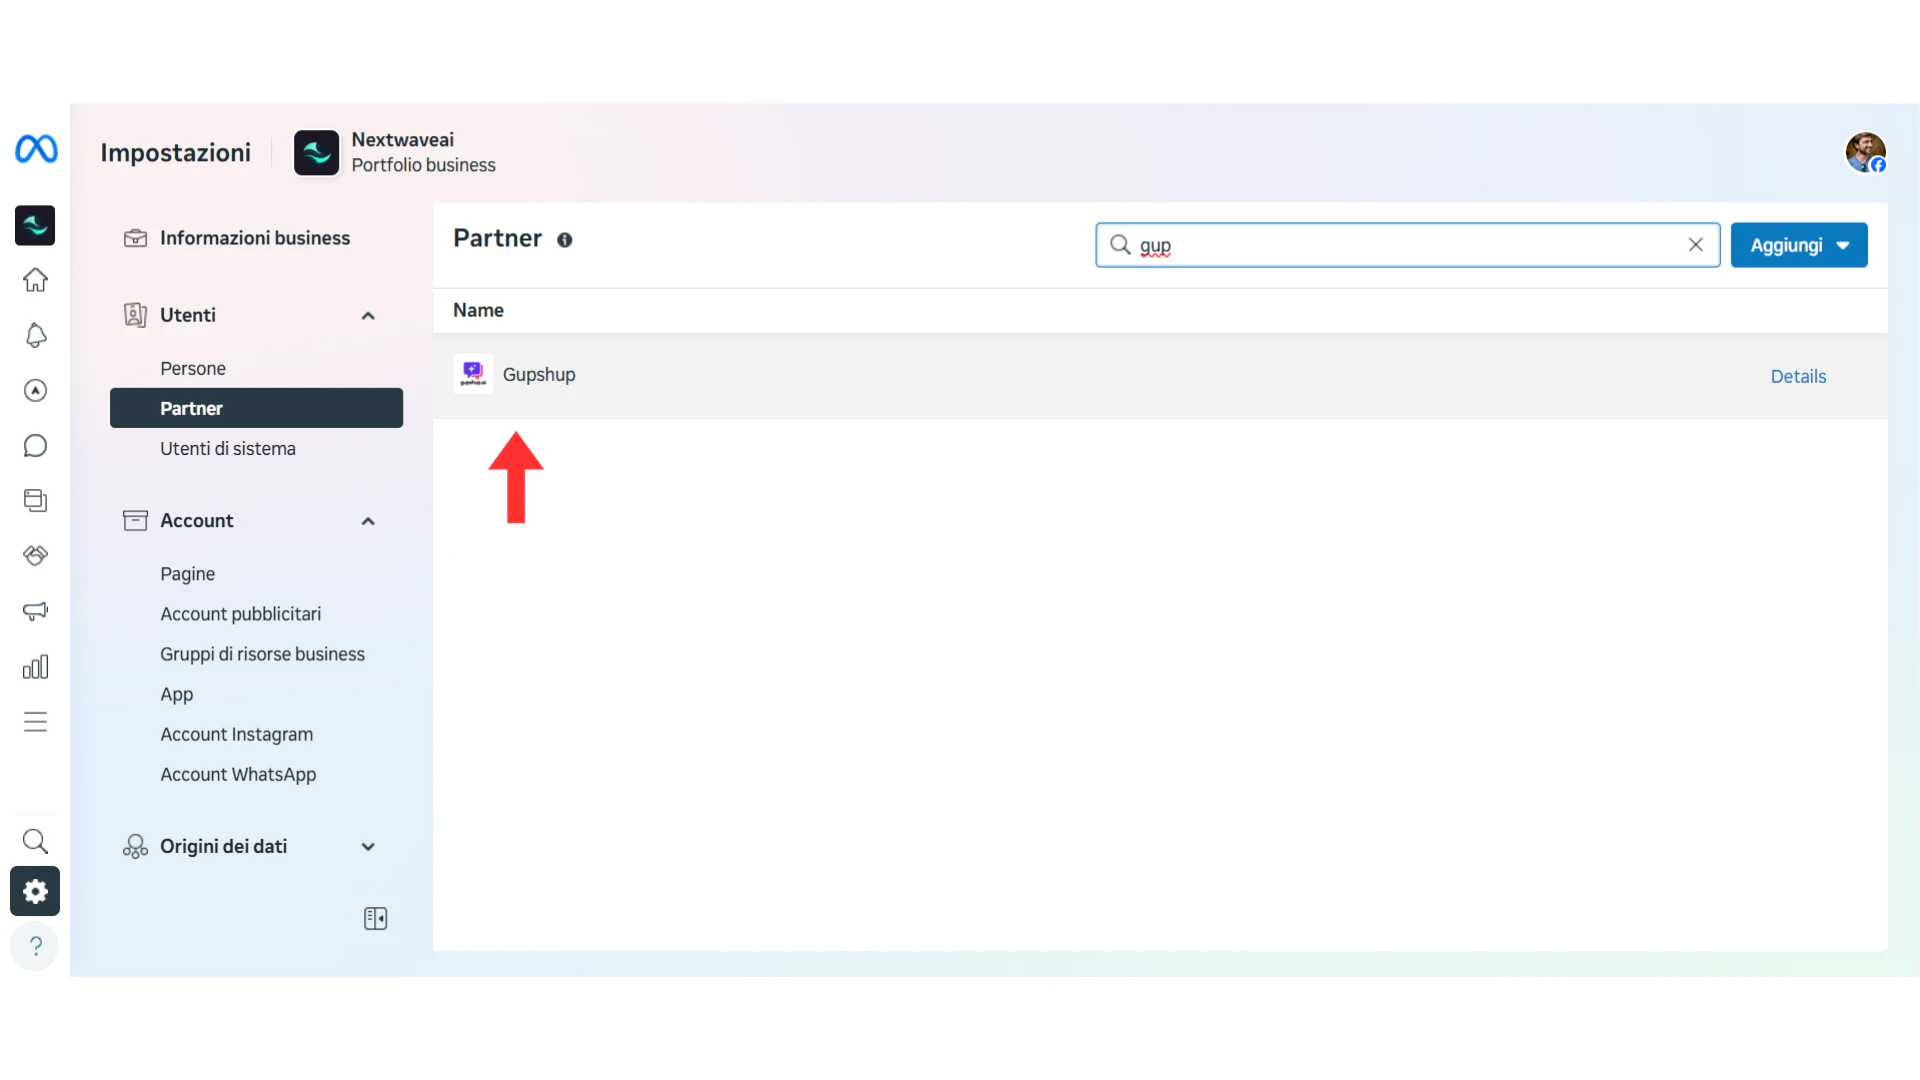Click the Meta logo icon

click(36, 149)
